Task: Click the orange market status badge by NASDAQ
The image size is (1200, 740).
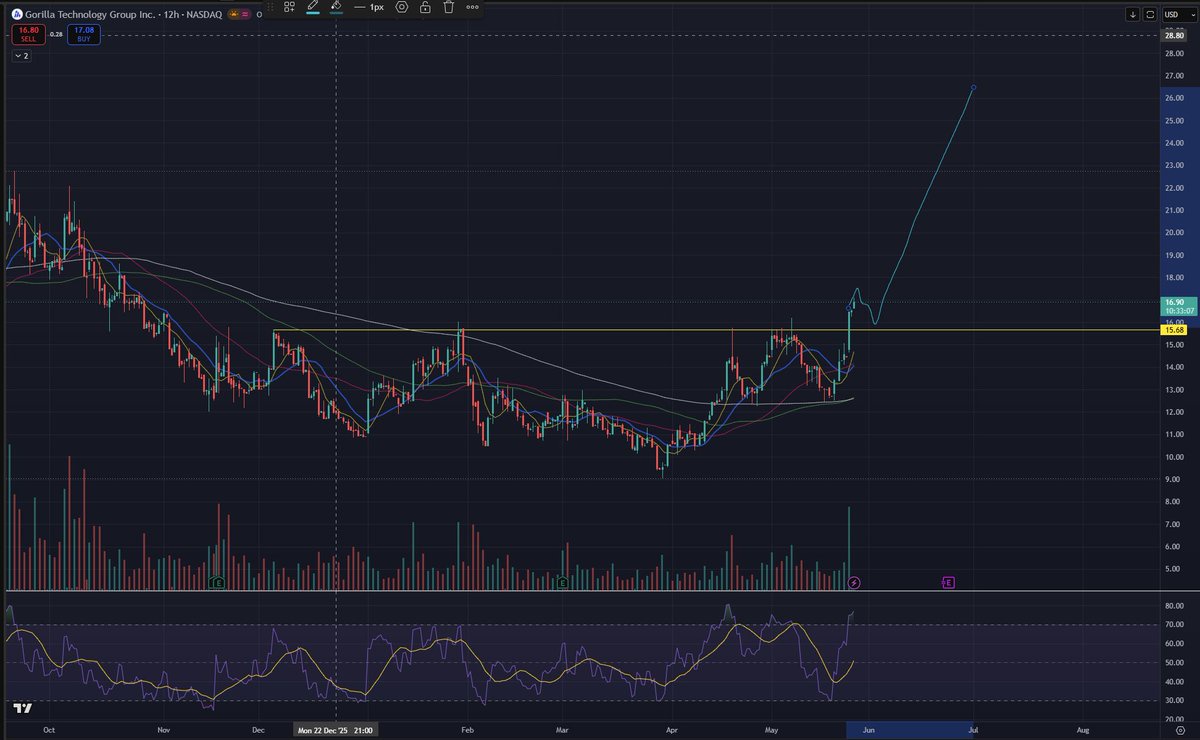Action: point(236,15)
